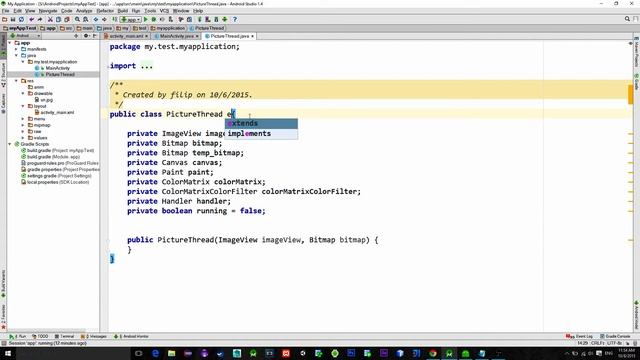Viewport: 640px width, 360px height.
Task: Click the Copy toolbar icon
Action: tap(58, 19)
